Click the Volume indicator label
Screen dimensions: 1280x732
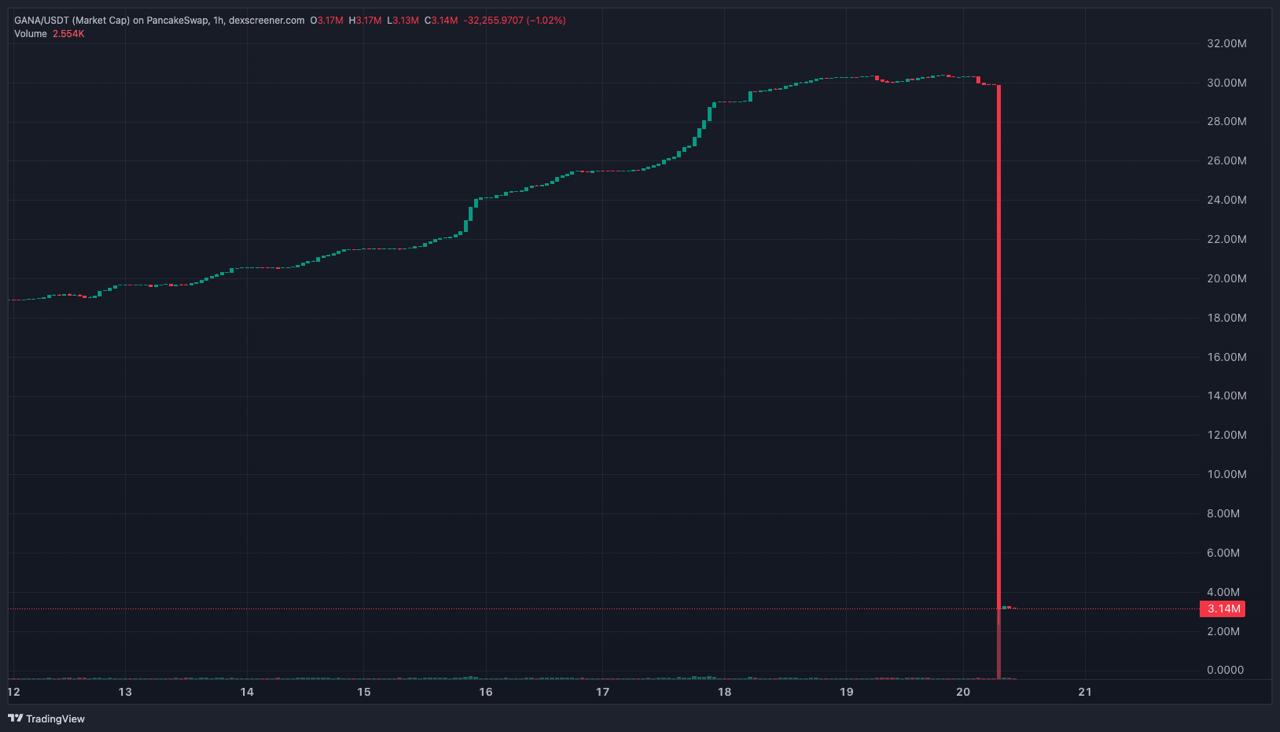pyautogui.click(x=30, y=34)
